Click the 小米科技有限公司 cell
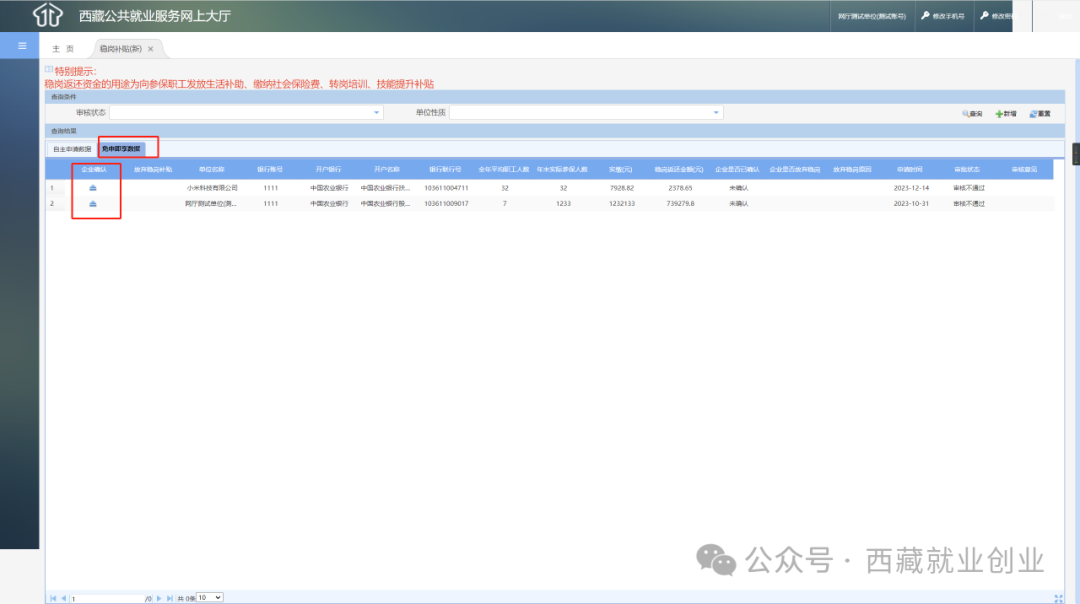This screenshot has width=1080, height=604. click(212, 188)
